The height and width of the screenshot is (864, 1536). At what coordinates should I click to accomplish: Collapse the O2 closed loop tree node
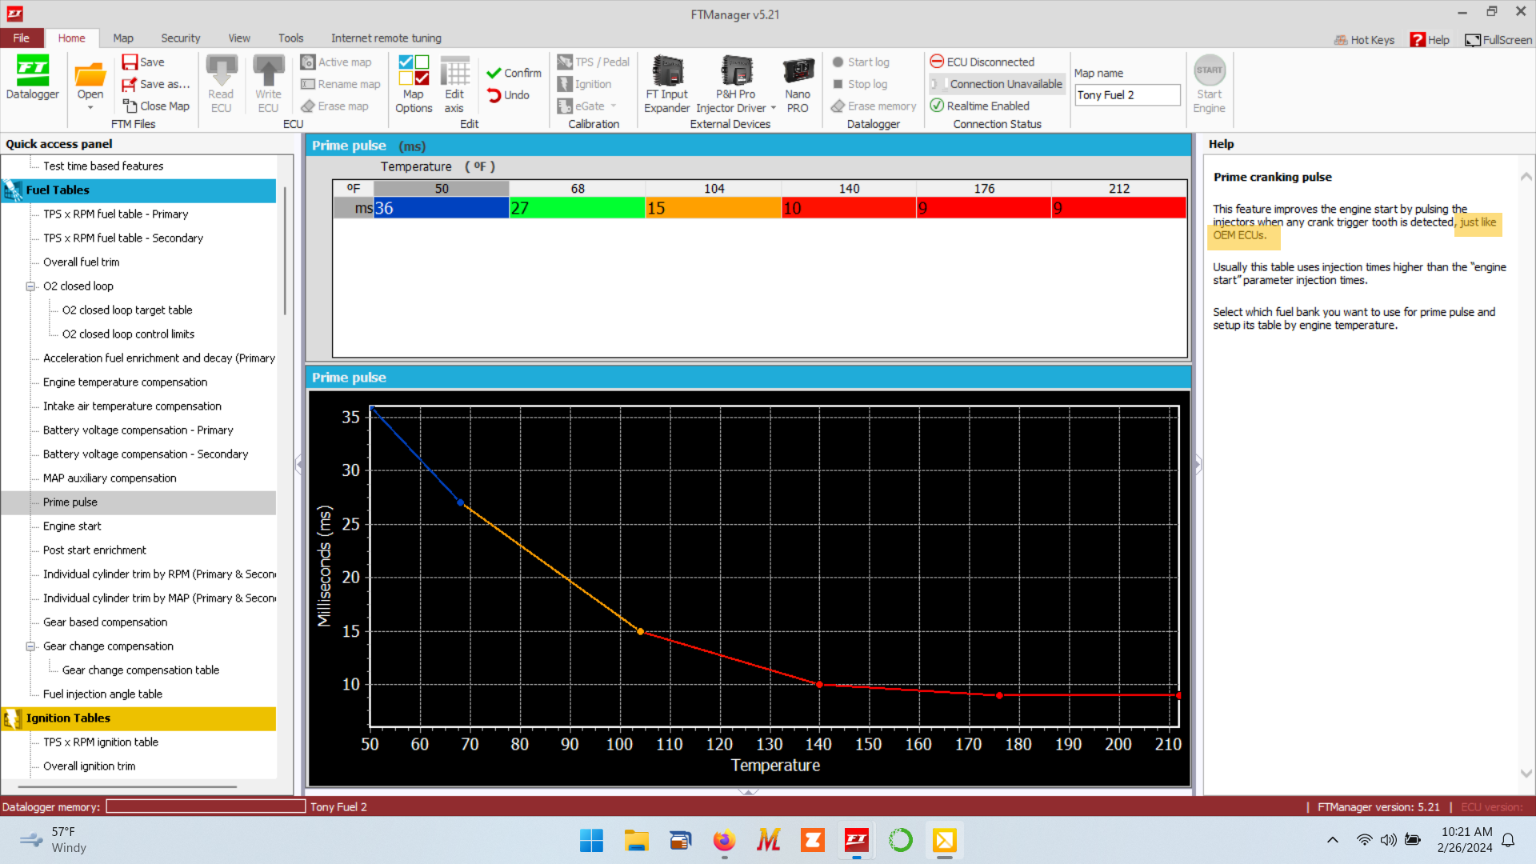[x=31, y=286]
